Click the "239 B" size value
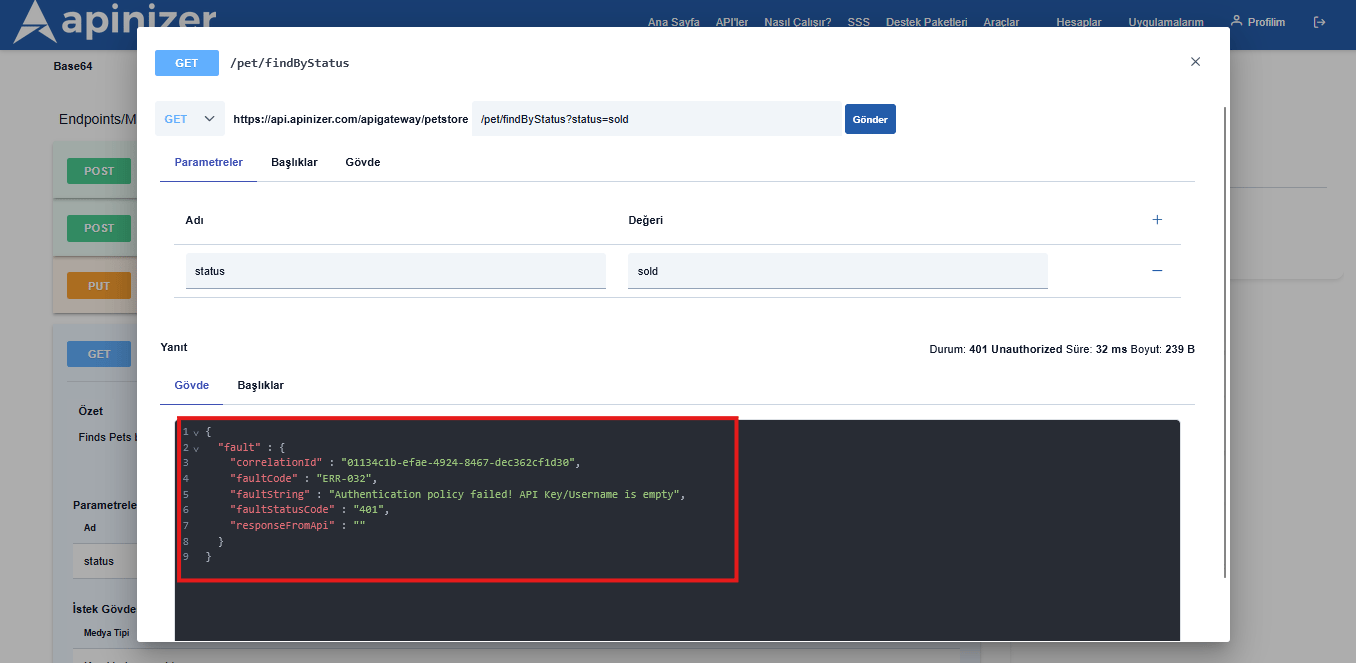Viewport: 1356px width, 663px height. [1180, 349]
